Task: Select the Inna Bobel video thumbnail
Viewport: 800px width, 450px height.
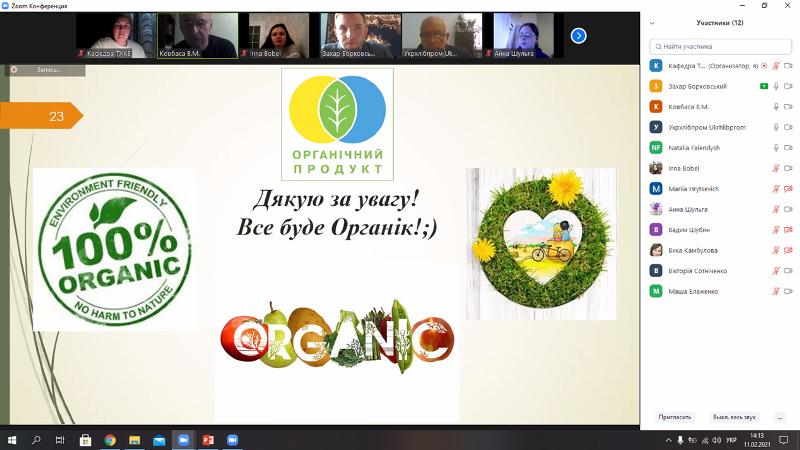Action: click(x=279, y=36)
